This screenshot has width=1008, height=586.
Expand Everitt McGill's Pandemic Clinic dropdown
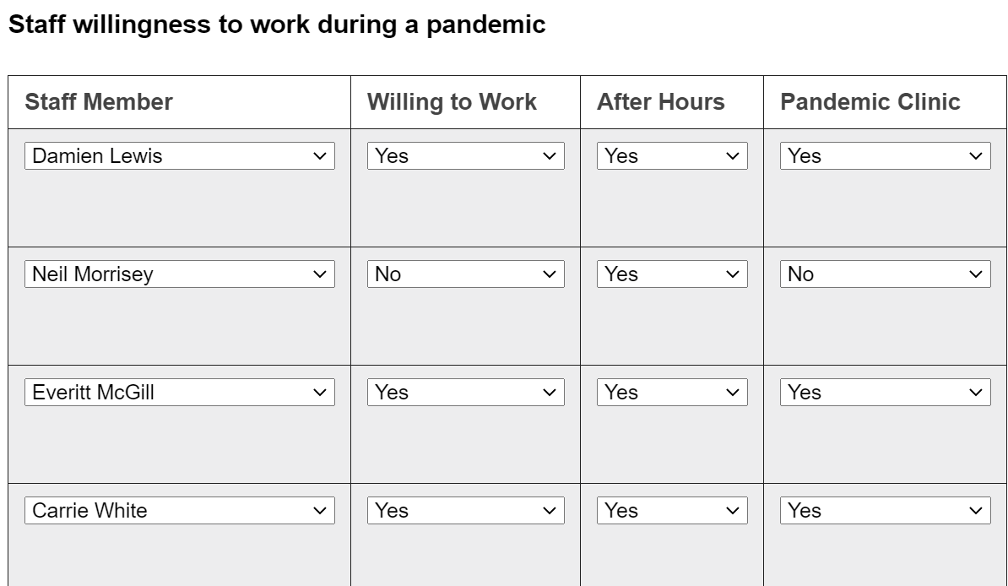point(885,393)
